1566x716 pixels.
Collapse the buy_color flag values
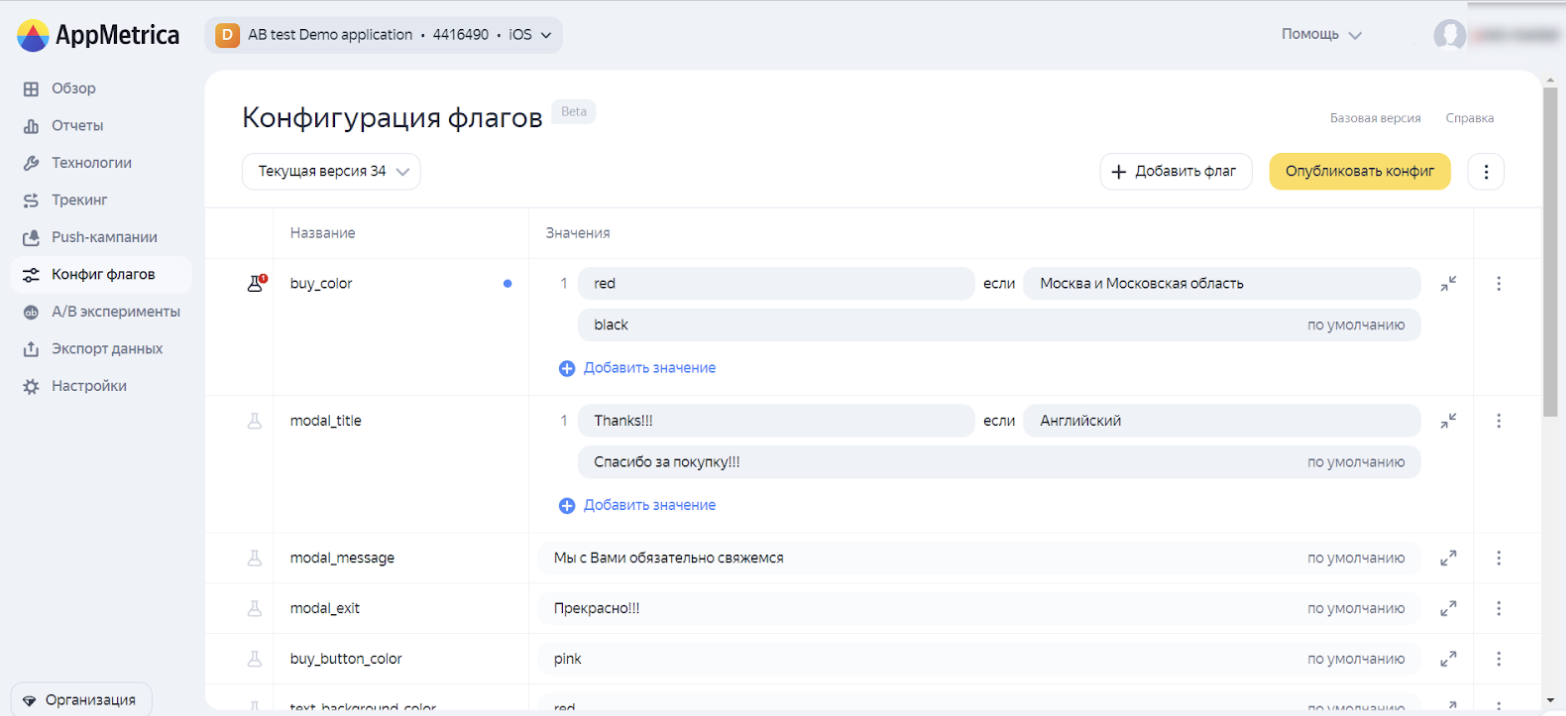[1448, 284]
